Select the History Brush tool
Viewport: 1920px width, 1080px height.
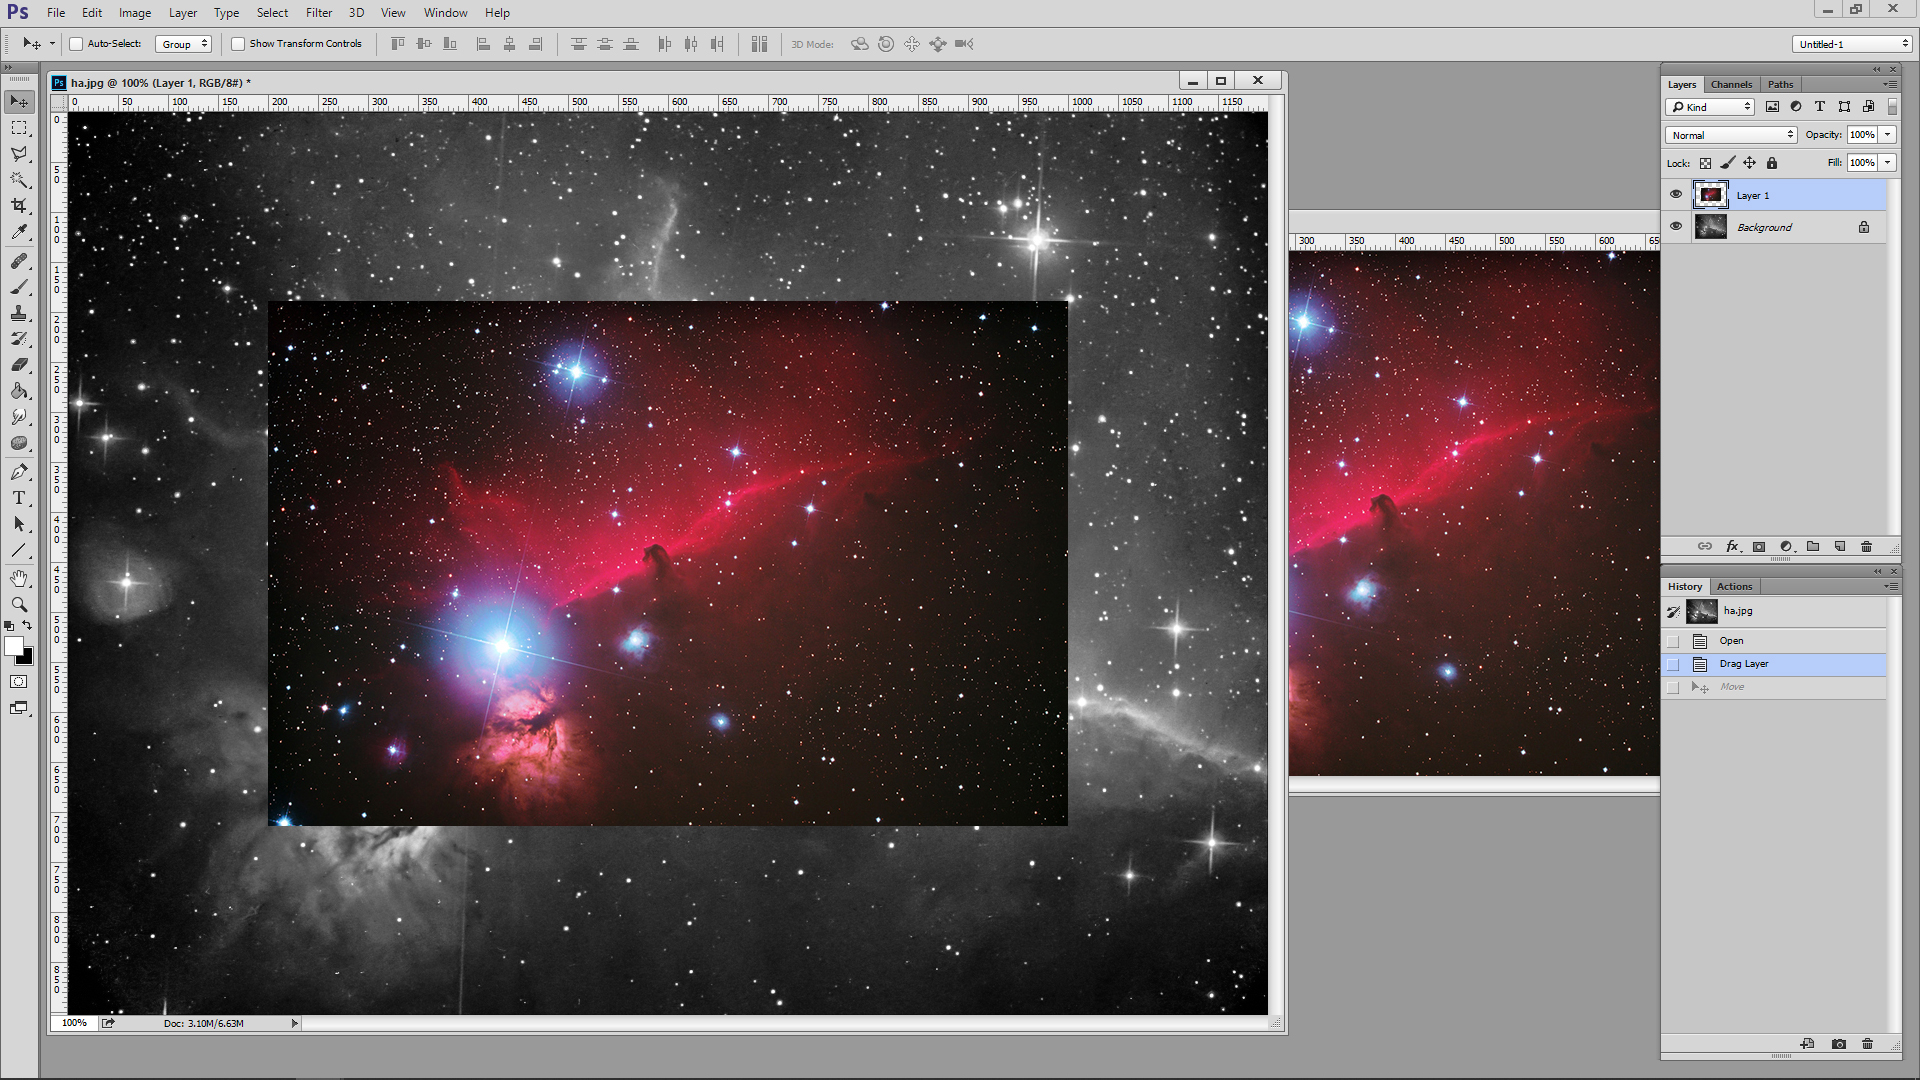pos(19,339)
